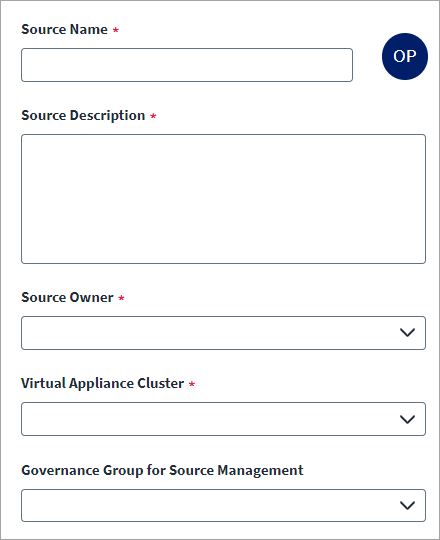Expand Governance Group for Source Management dropdown

223,505
